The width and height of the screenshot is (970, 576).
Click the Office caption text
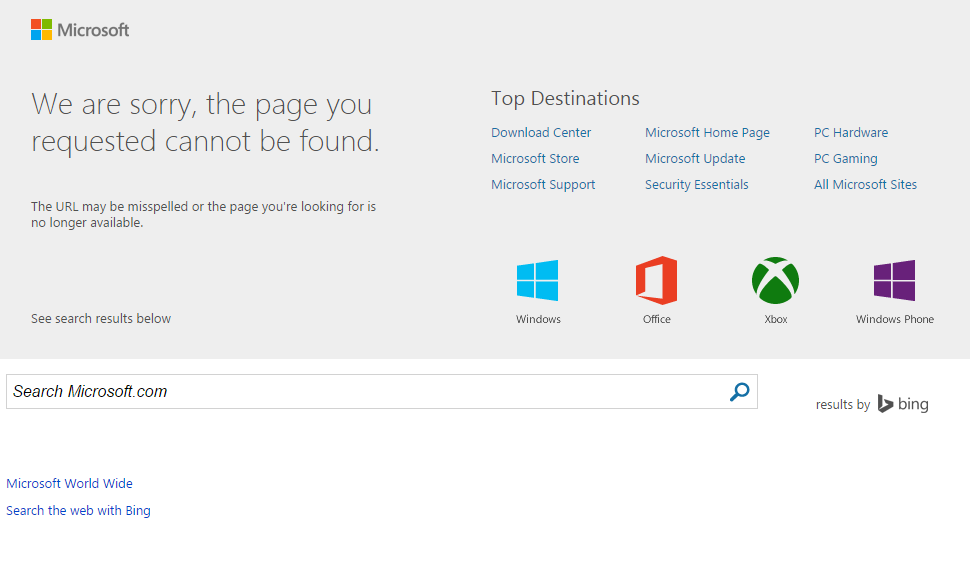[656, 319]
